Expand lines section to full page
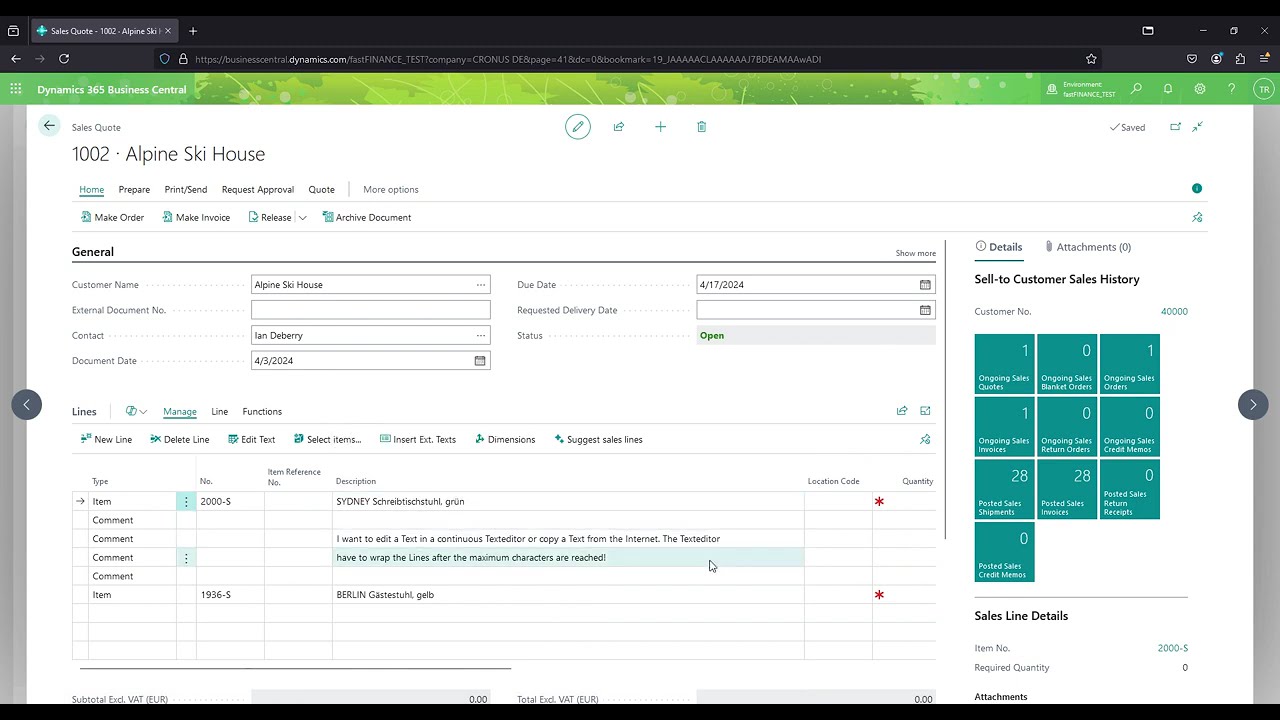 click(925, 411)
